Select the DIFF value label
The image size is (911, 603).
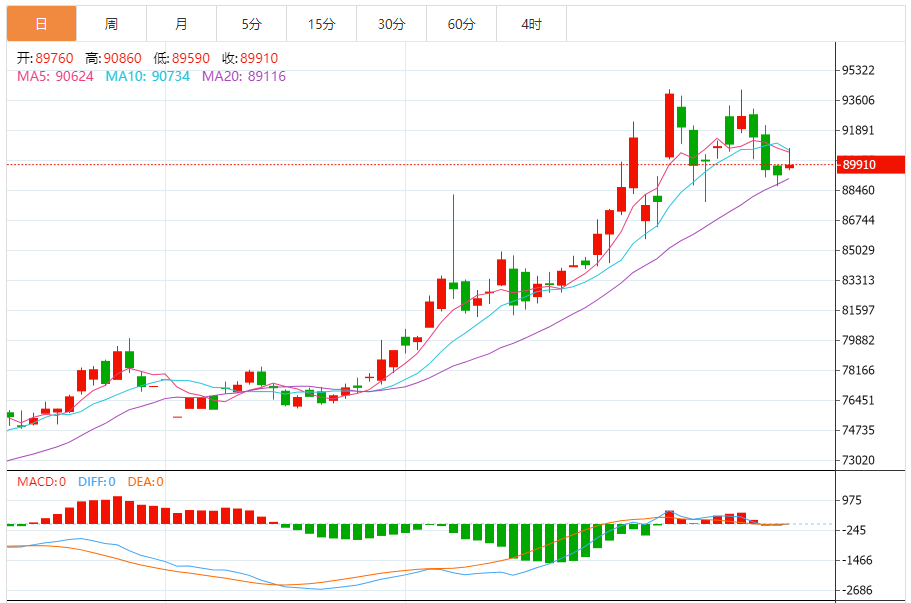(95, 481)
